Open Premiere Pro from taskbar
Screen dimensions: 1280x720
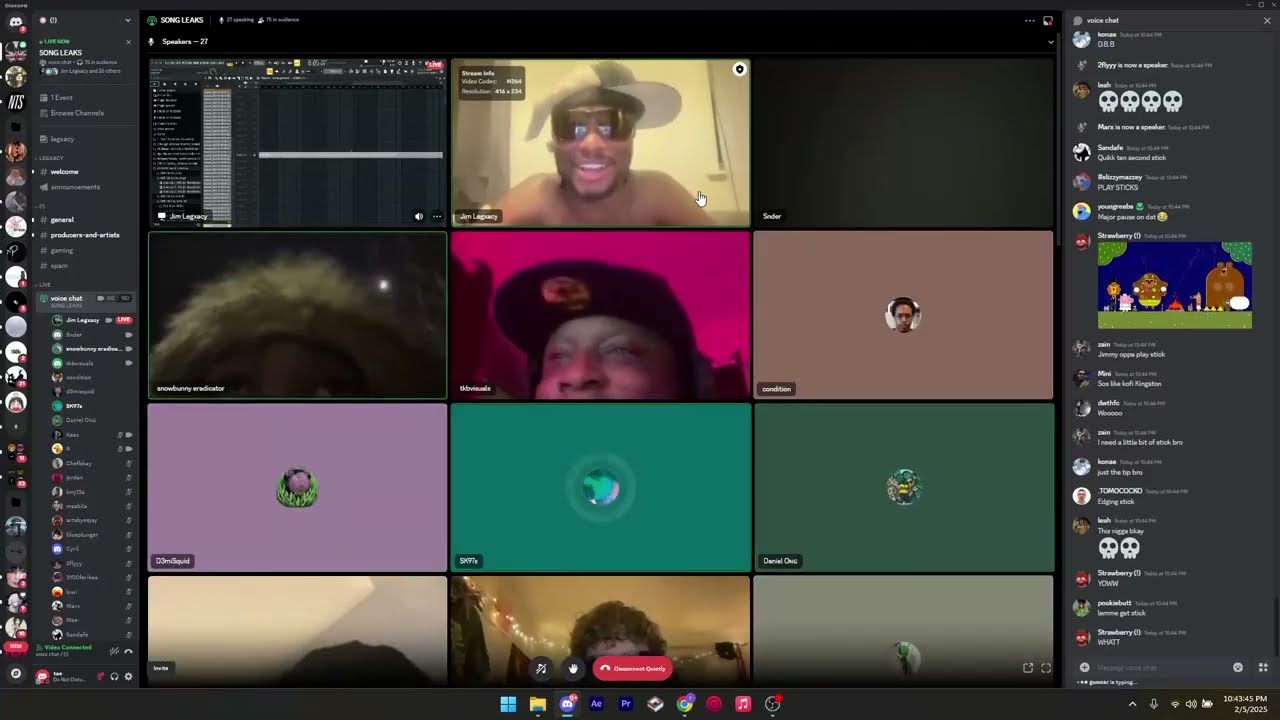click(x=626, y=704)
